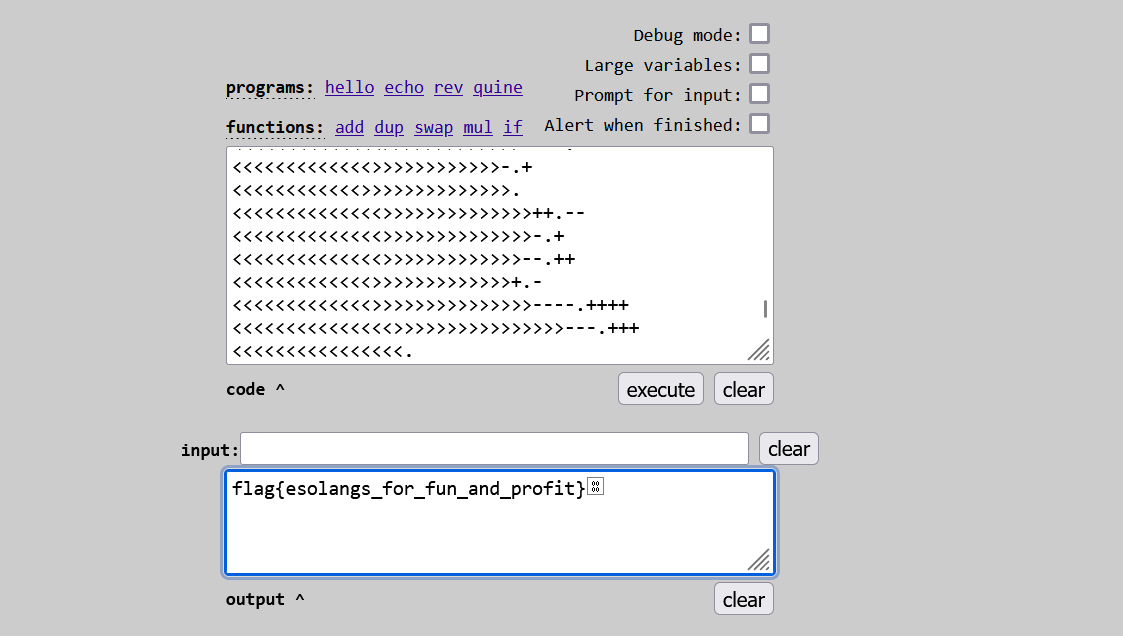Insert the if function snippet
Image resolution: width=1123 pixels, height=636 pixels.
[x=513, y=127]
